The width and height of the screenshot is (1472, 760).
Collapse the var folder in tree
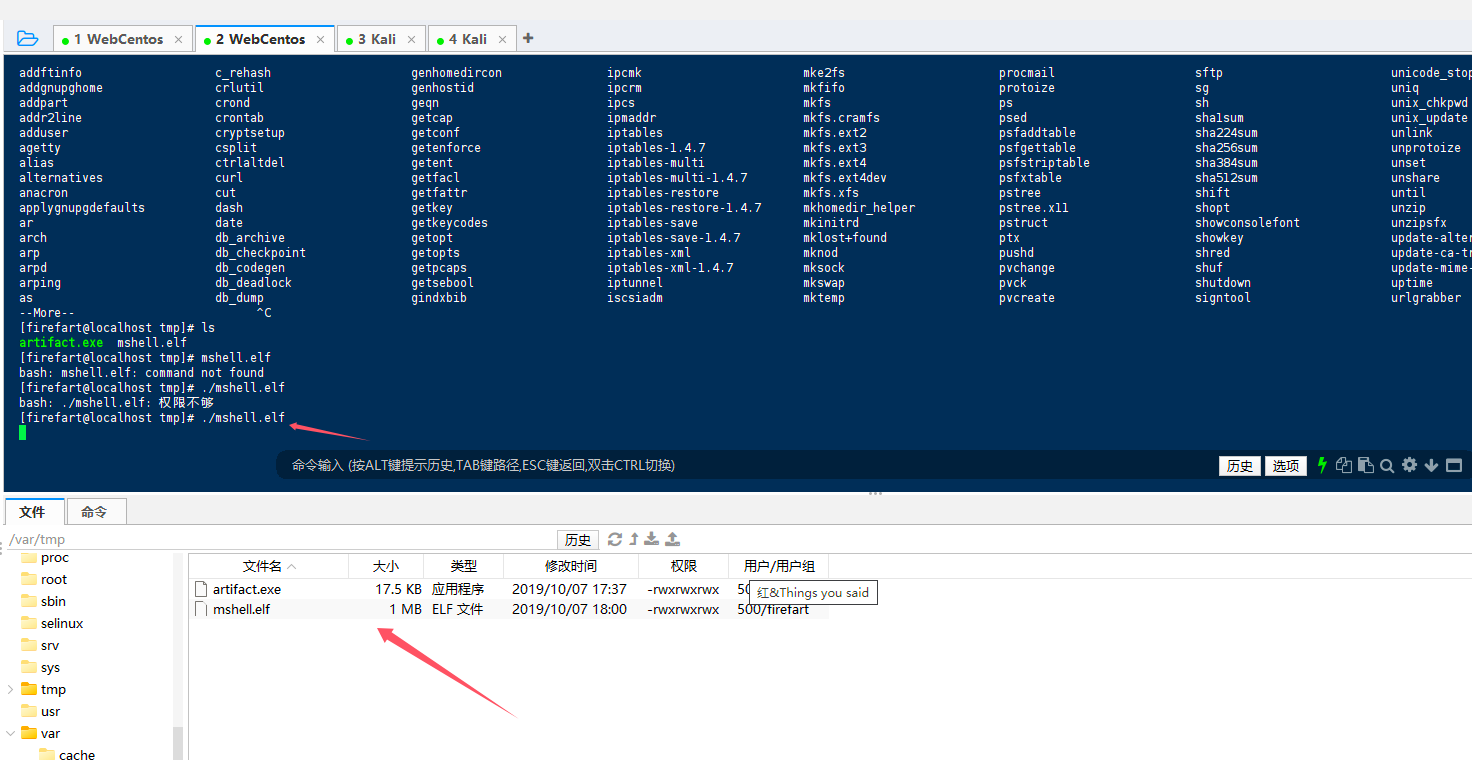(x=11, y=733)
